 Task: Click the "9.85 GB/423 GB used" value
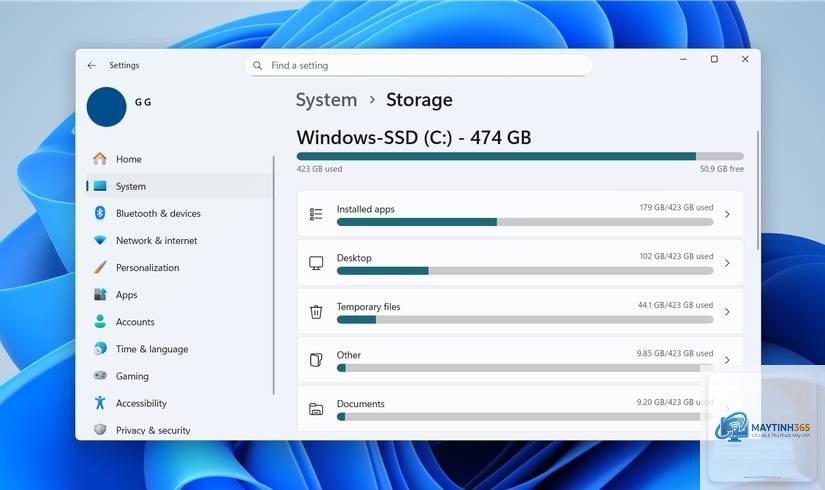point(675,353)
